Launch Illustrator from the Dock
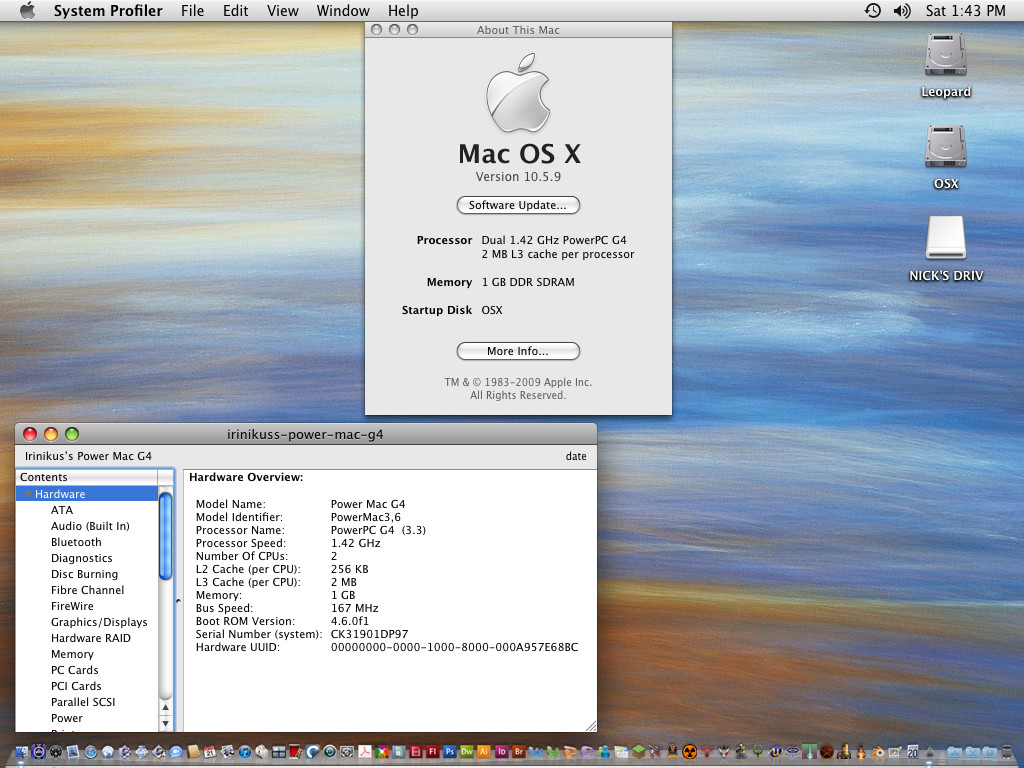1024x768 pixels. (484, 752)
